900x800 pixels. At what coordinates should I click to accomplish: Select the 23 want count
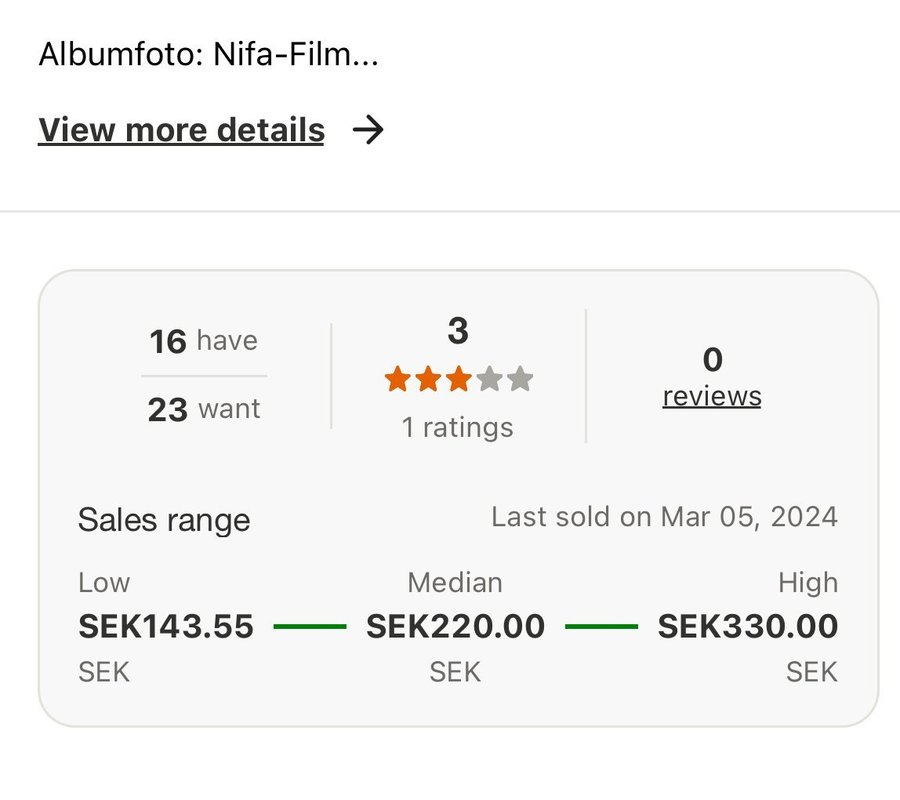pyautogui.click(x=204, y=409)
